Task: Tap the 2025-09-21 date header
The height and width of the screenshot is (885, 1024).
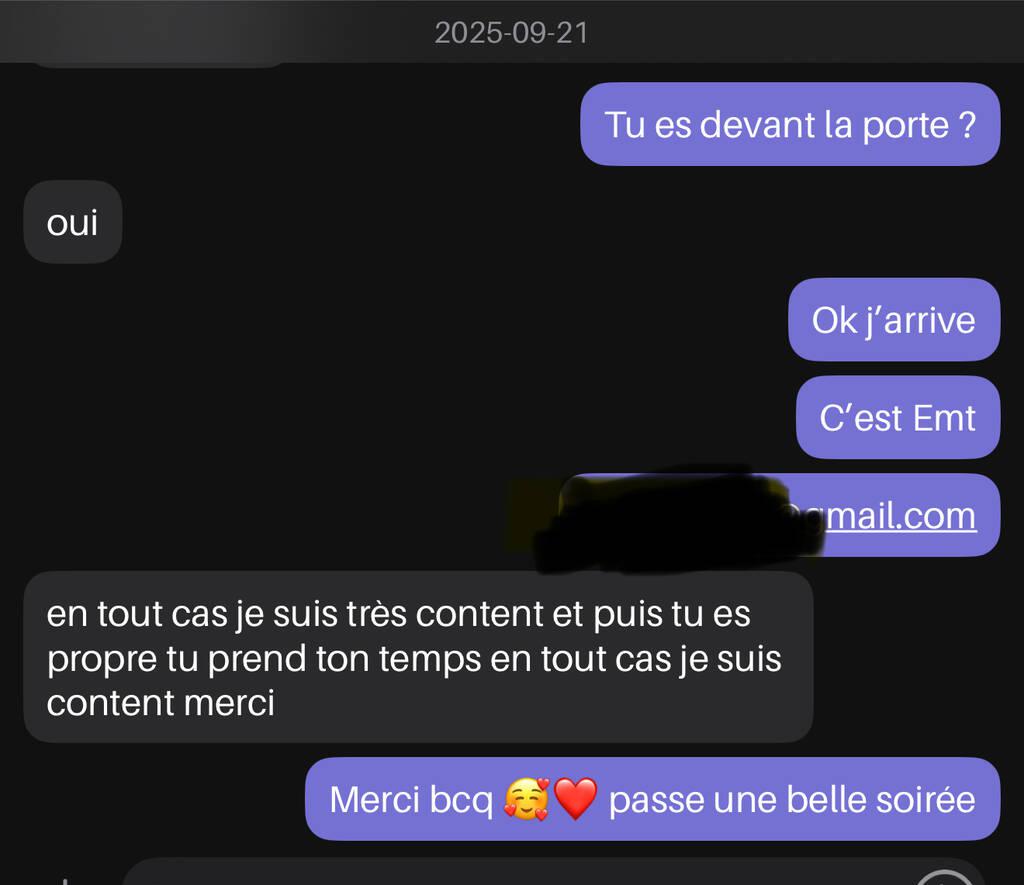Action: coord(511,33)
